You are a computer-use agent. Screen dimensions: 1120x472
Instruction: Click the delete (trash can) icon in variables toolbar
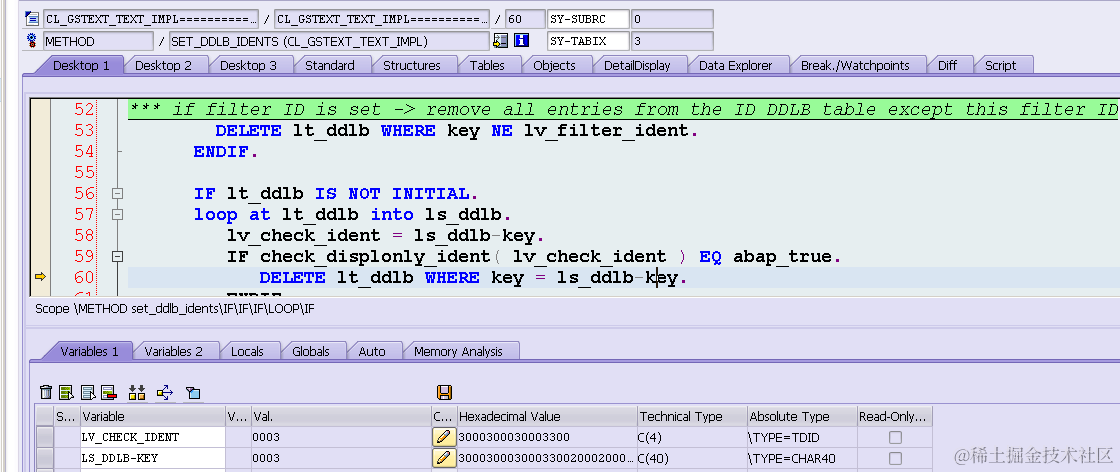pyautogui.click(x=46, y=392)
